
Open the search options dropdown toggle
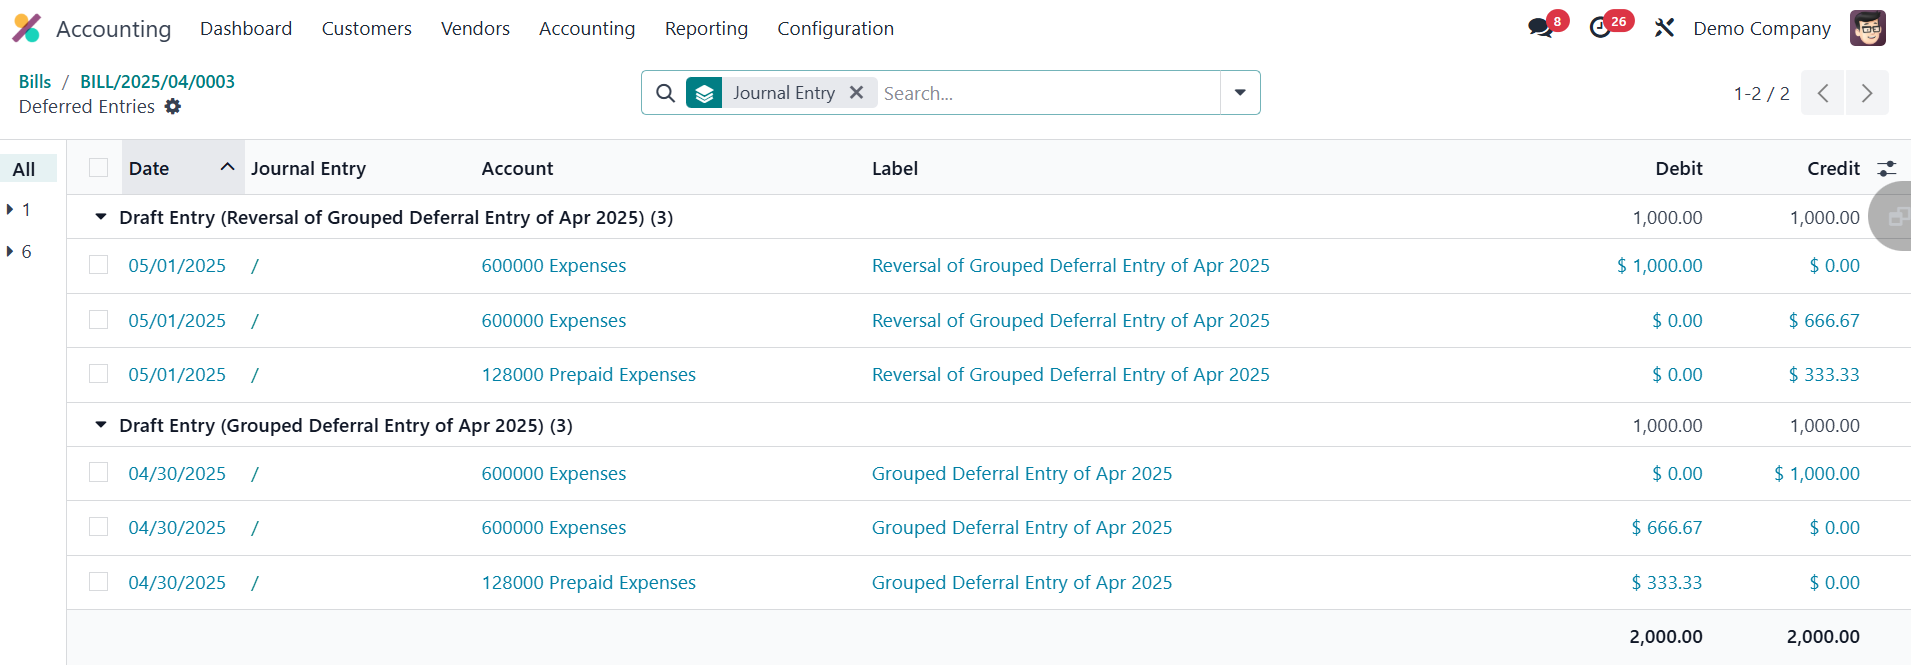[x=1240, y=93]
